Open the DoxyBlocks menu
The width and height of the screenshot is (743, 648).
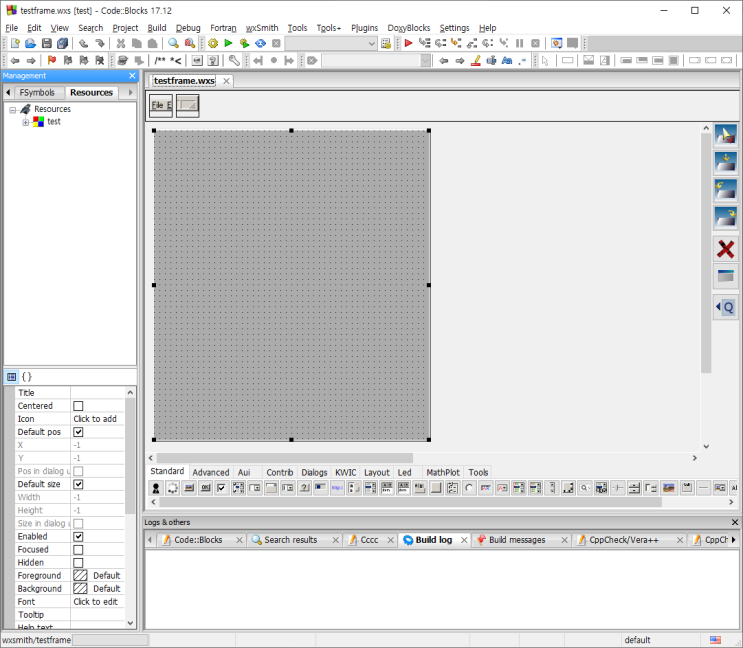(408, 28)
